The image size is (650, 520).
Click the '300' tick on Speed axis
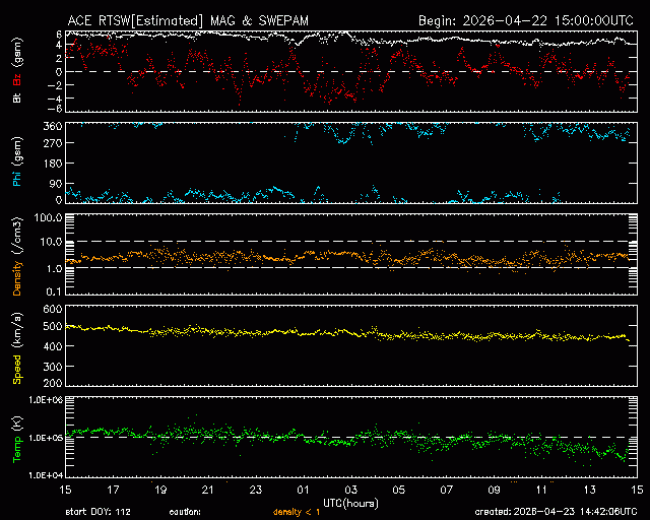[53, 367]
